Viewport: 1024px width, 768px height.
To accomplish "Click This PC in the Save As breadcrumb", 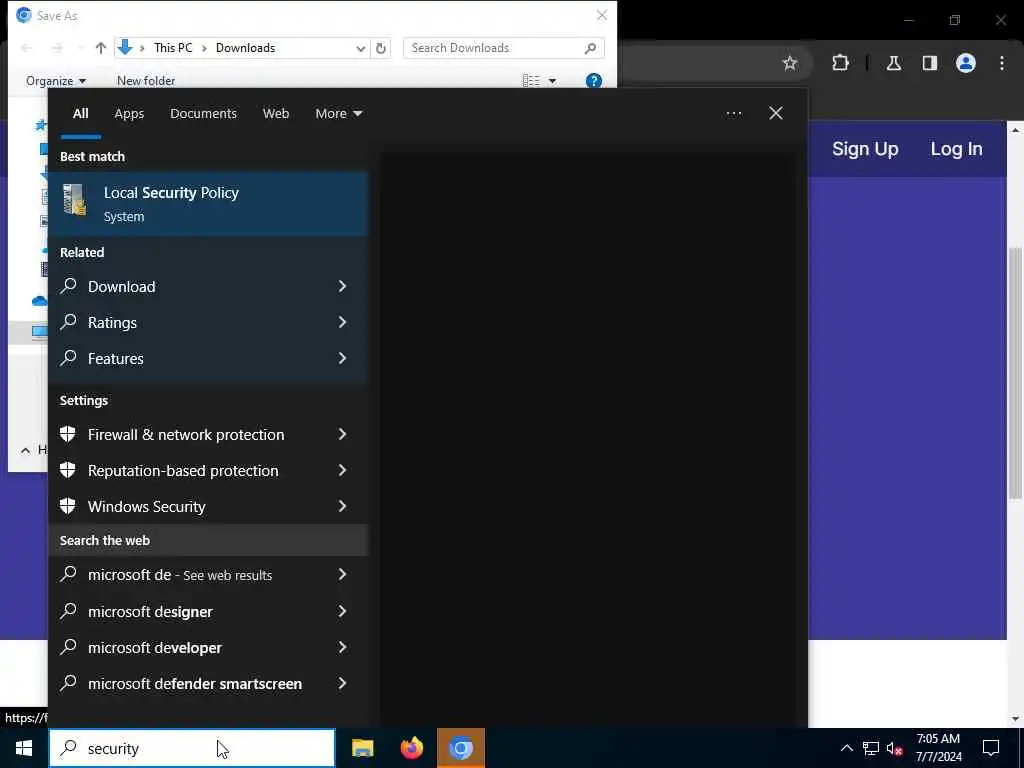I will pos(173,48).
